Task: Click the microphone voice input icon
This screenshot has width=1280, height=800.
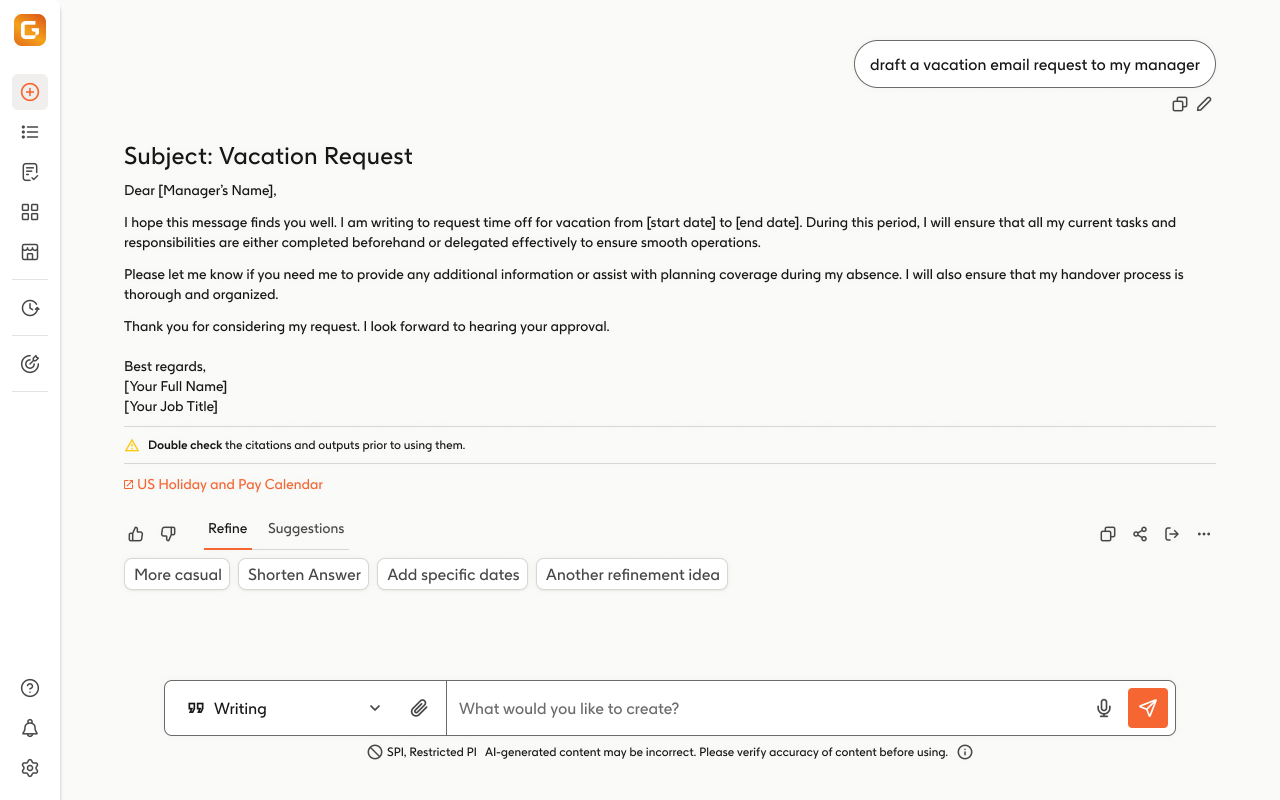Action: 1104,708
